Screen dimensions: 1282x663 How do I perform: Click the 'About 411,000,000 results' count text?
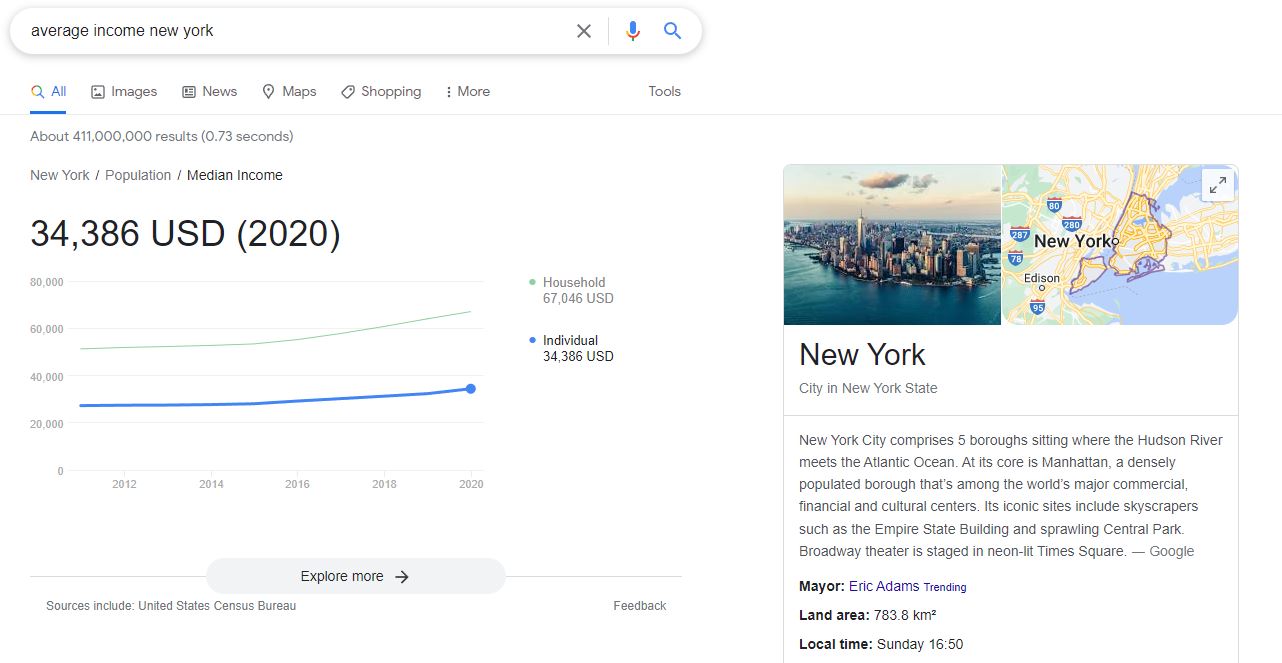[x=162, y=136]
